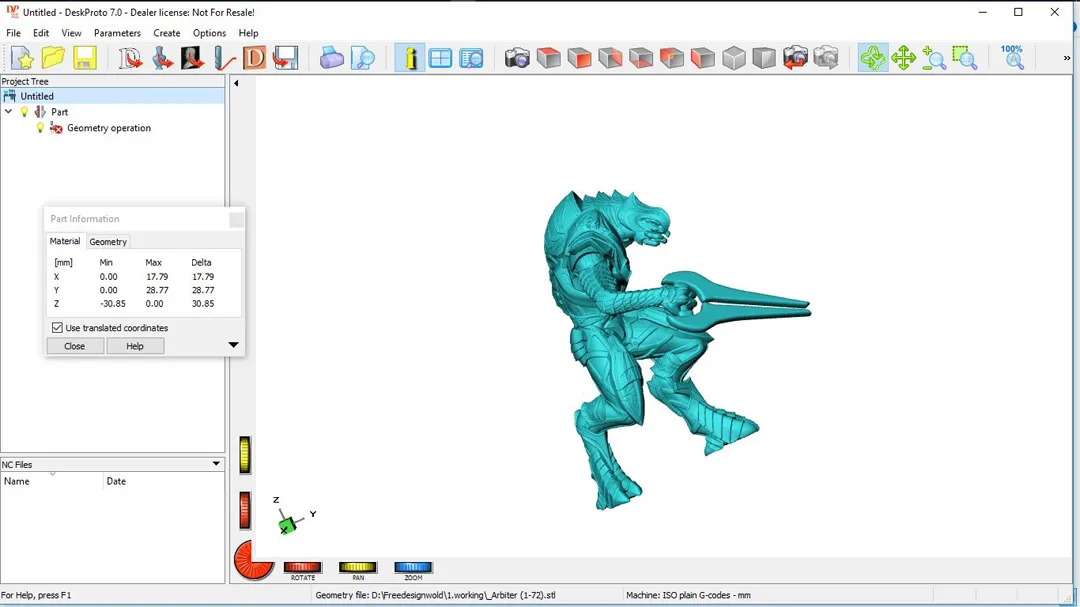1080x607 pixels.
Task: Activate the zoom window selection icon
Action: click(964, 58)
